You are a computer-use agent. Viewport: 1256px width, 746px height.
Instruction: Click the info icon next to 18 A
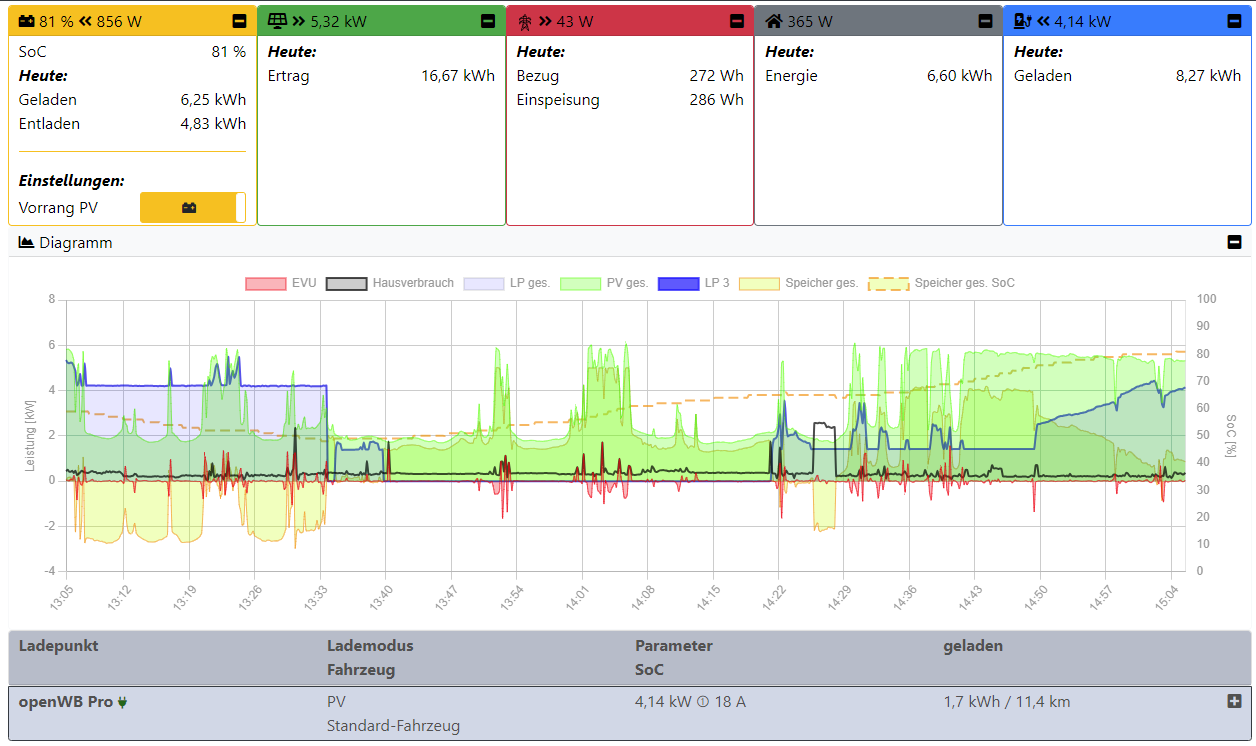(702, 702)
